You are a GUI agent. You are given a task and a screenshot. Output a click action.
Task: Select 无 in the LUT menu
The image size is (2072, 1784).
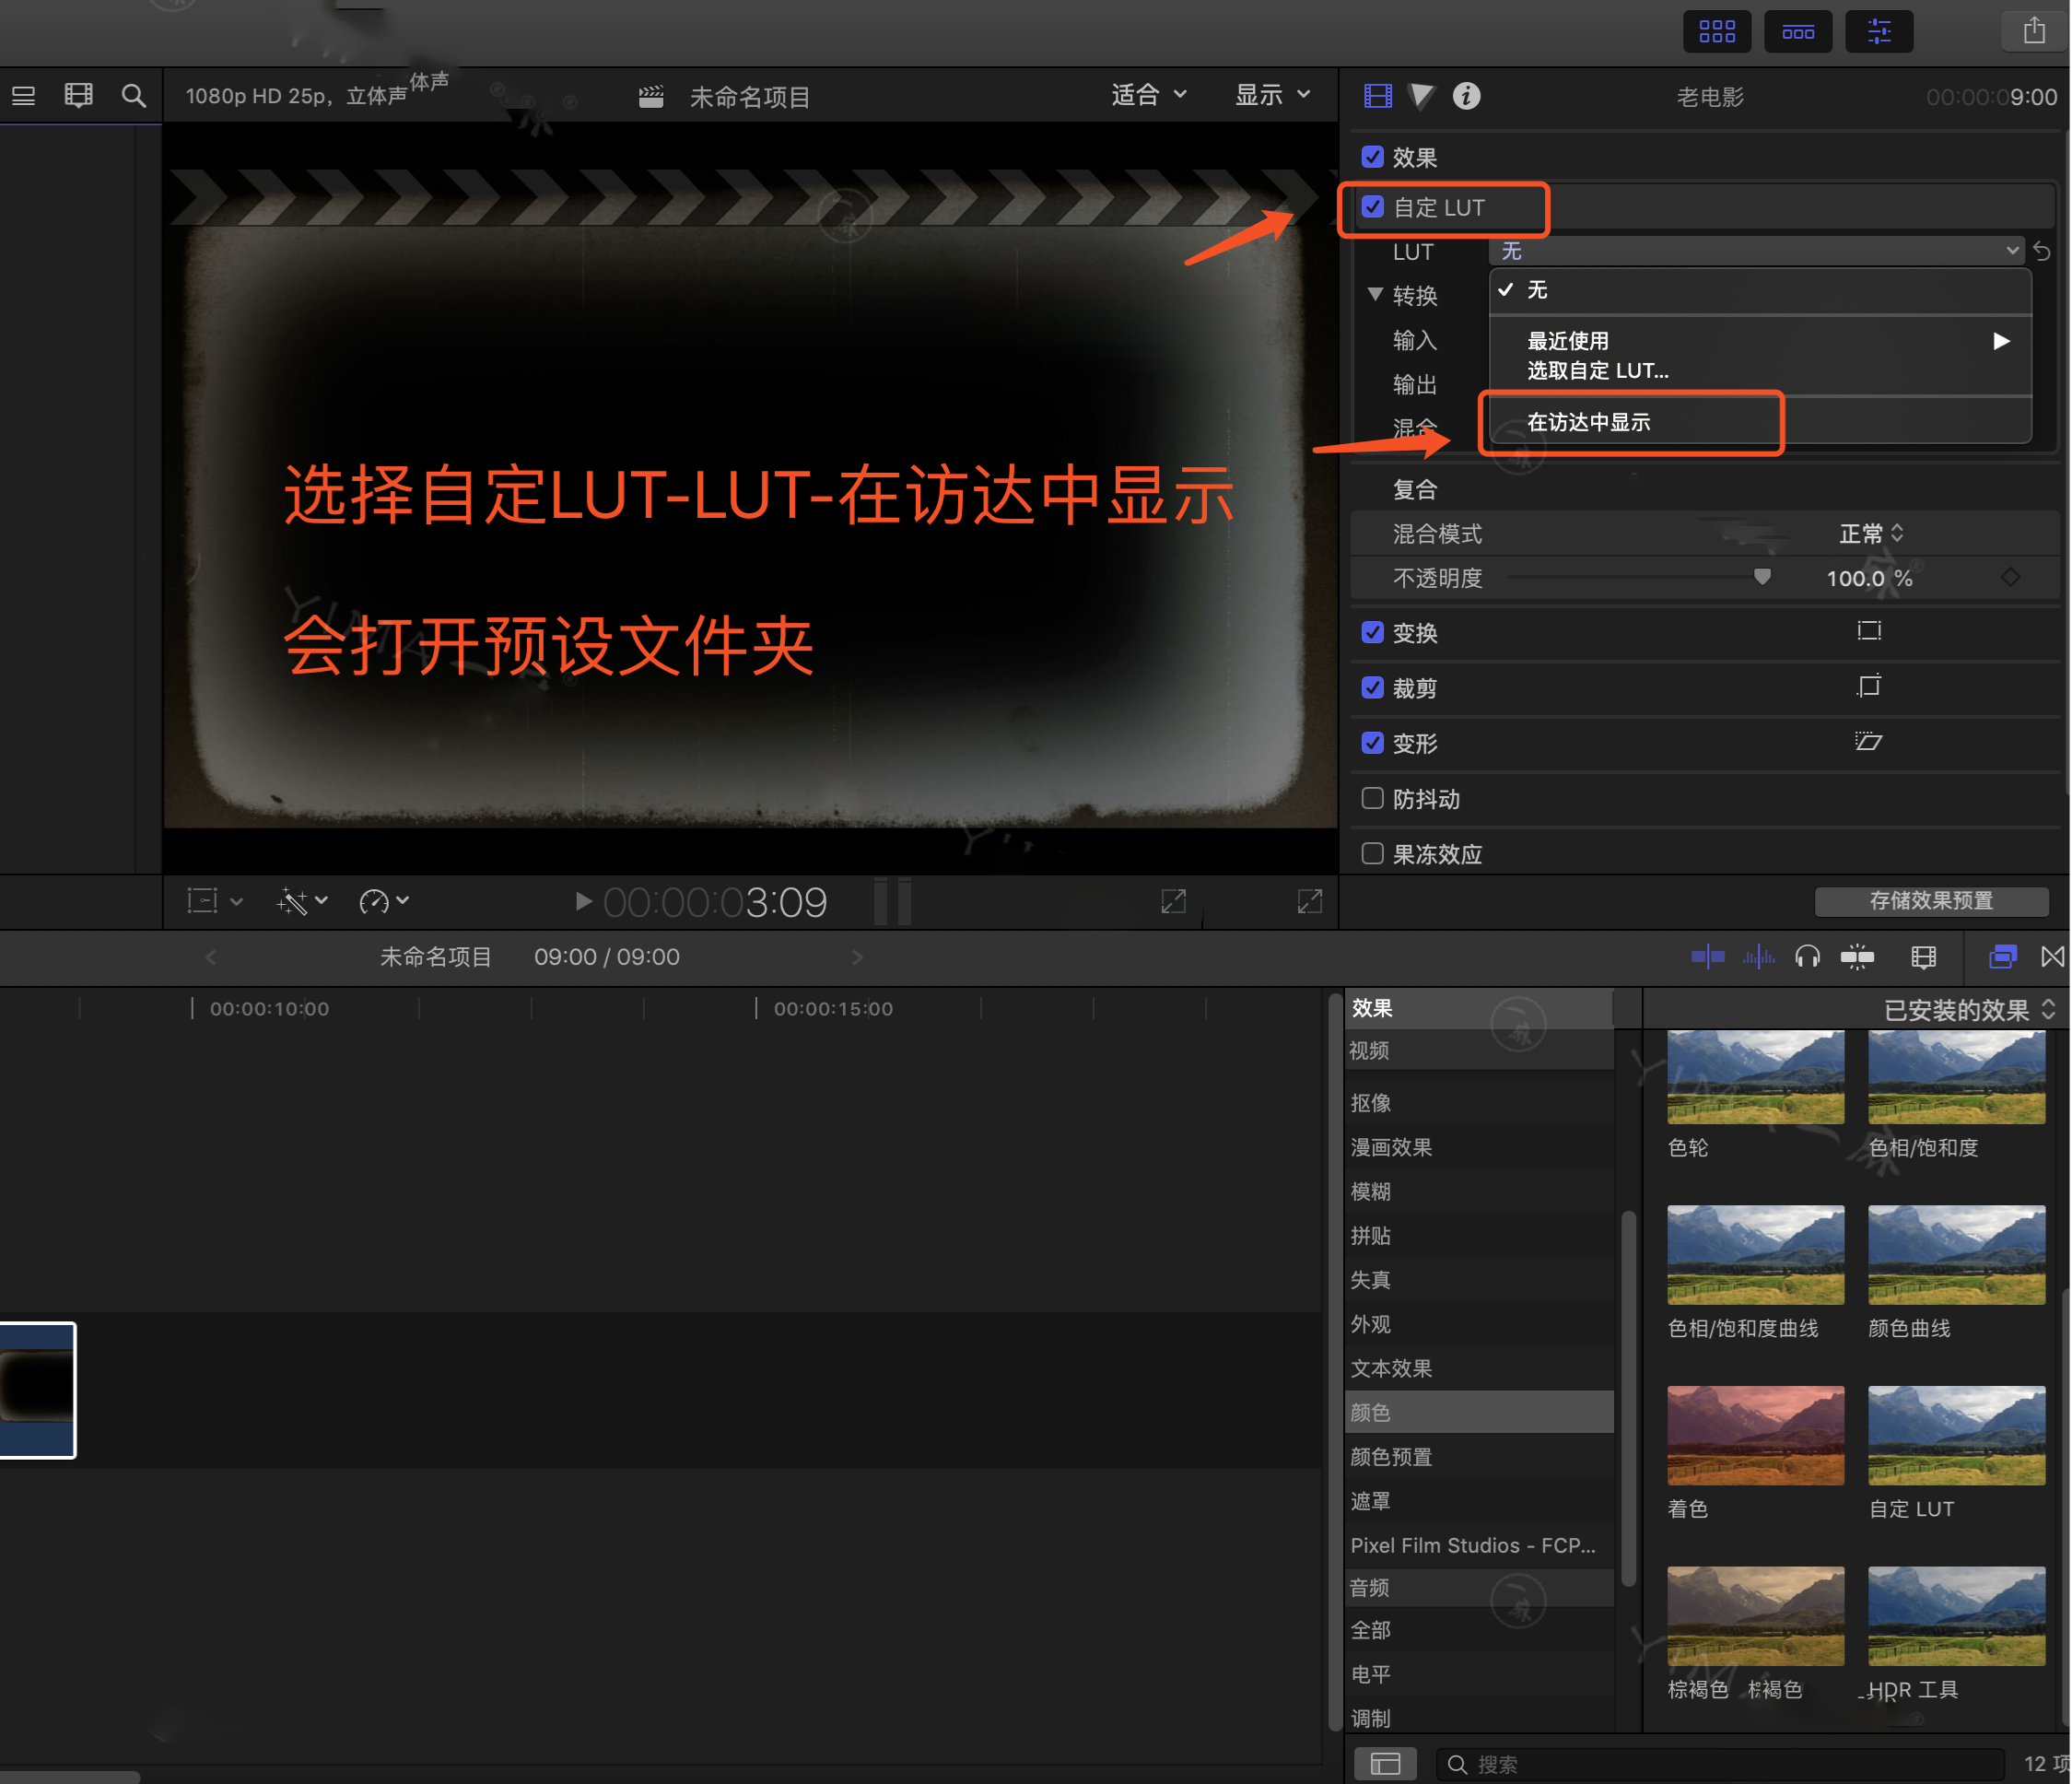point(1760,290)
